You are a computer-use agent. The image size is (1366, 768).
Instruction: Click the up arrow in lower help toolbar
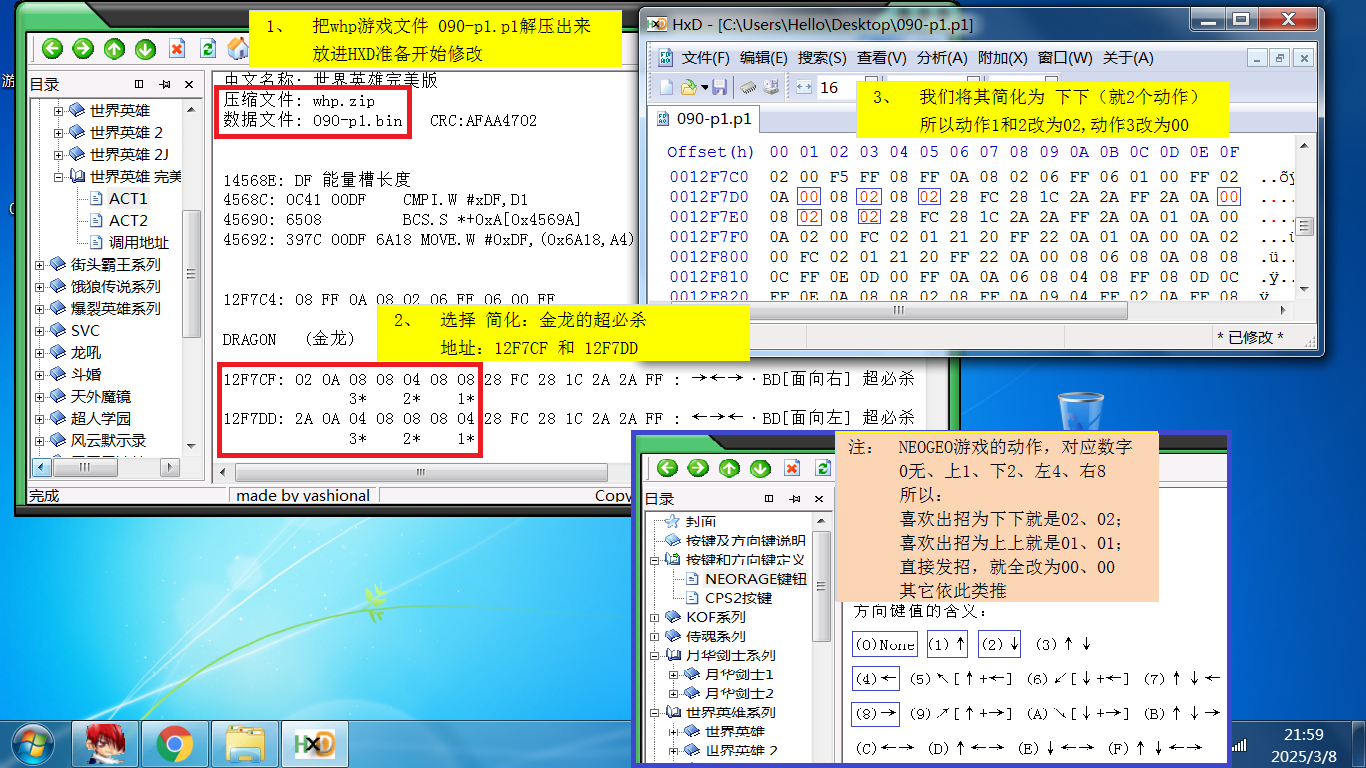pos(729,468)
